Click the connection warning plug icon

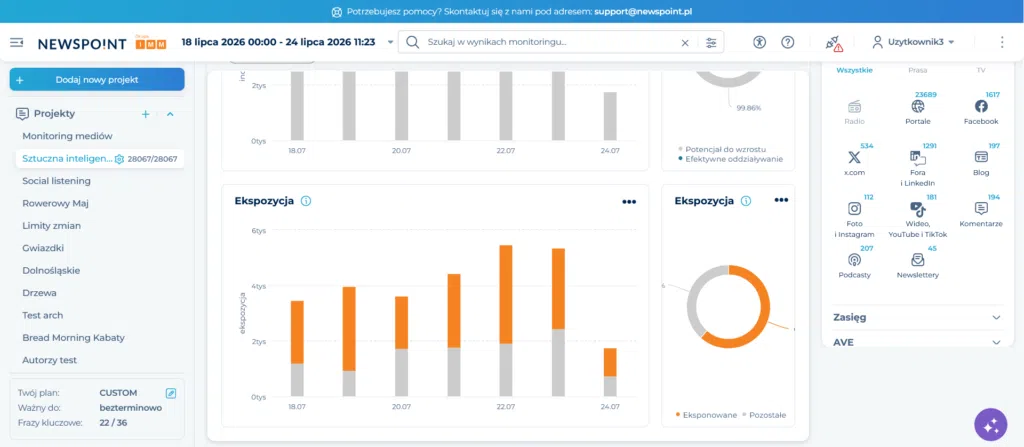834,43
